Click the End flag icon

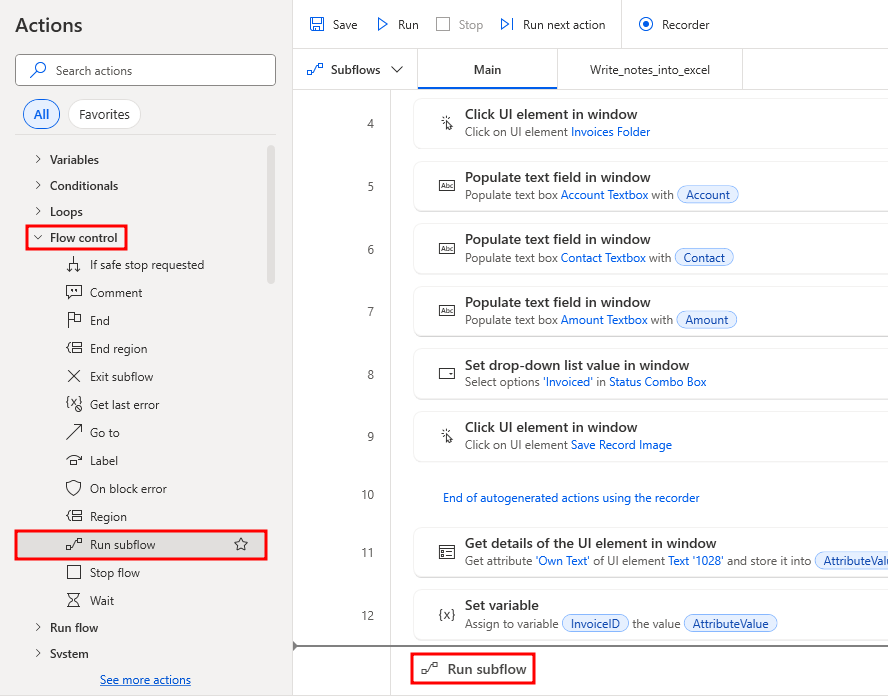coord(74,320)
